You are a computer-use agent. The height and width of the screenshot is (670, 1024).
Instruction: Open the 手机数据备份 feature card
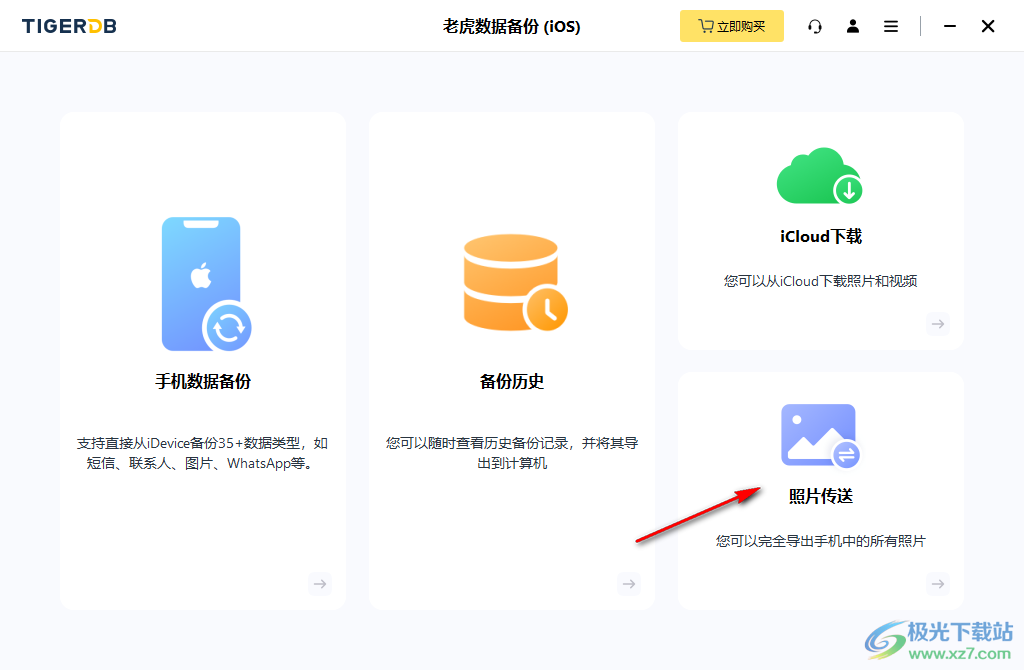tap(203, 360)
